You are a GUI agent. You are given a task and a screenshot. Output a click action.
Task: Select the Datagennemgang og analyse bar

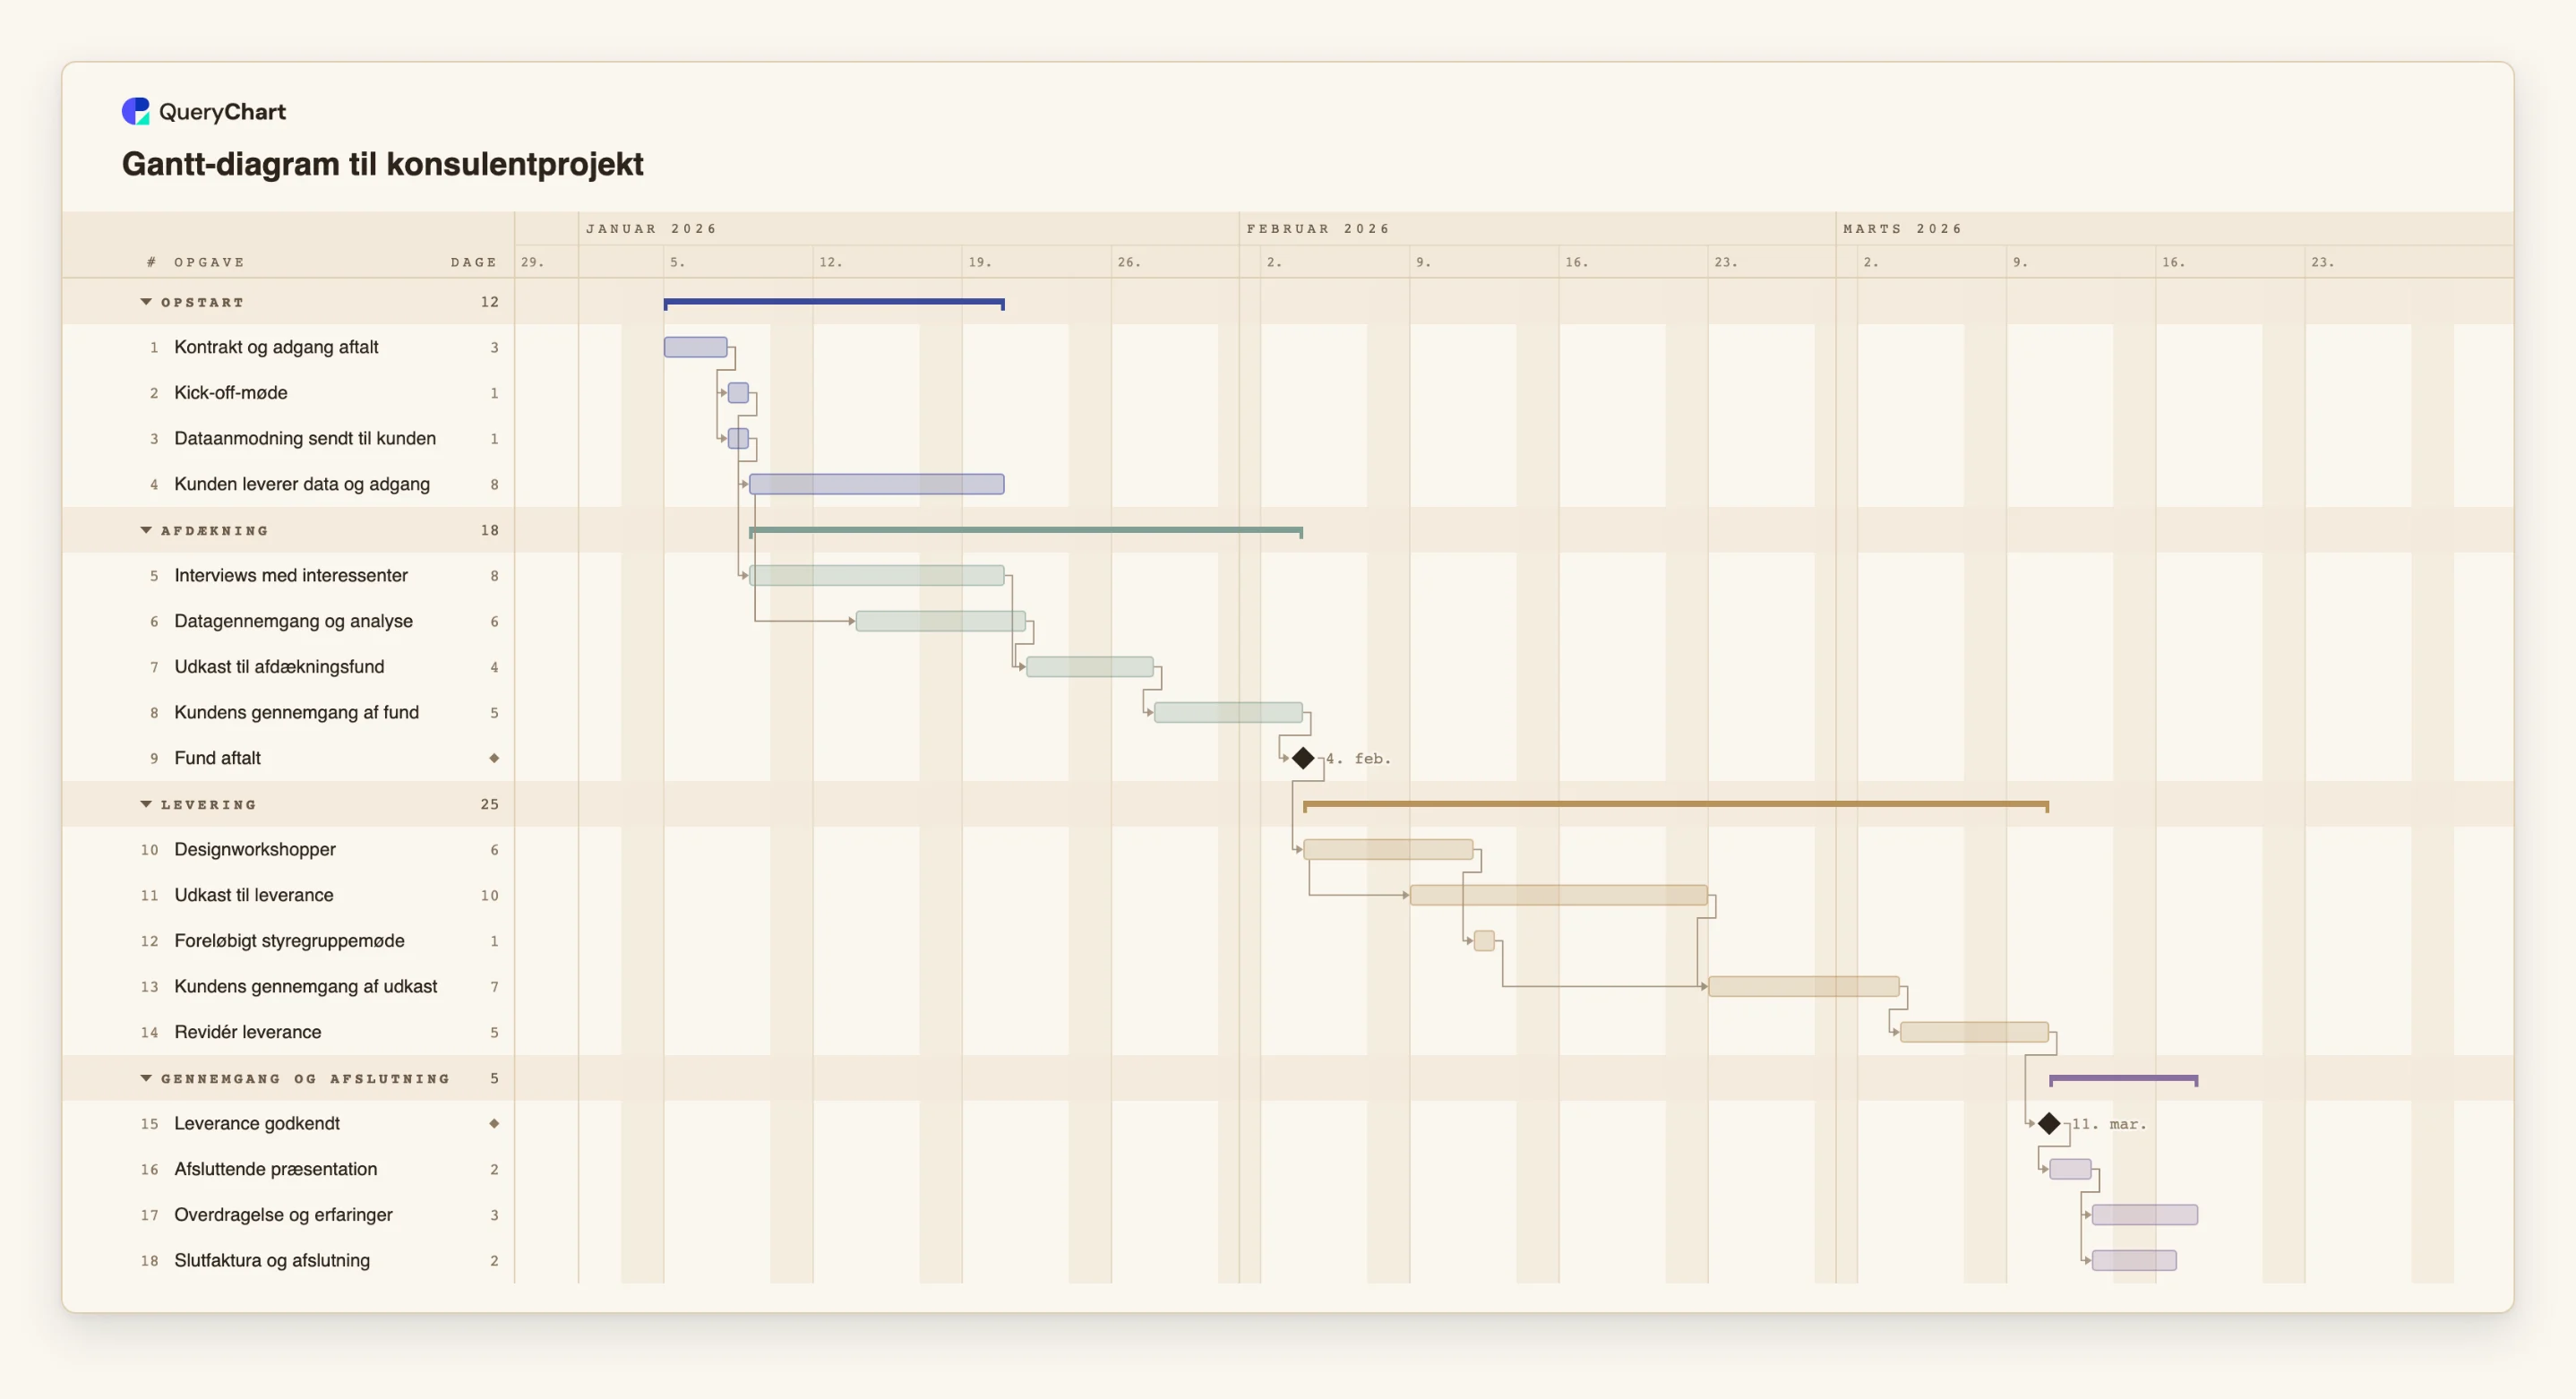941,621
